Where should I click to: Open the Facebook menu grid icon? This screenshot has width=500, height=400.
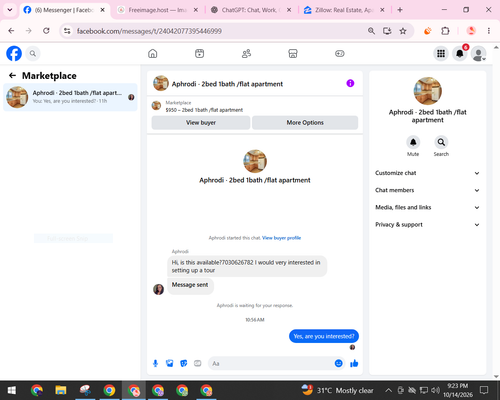point(441,53)
